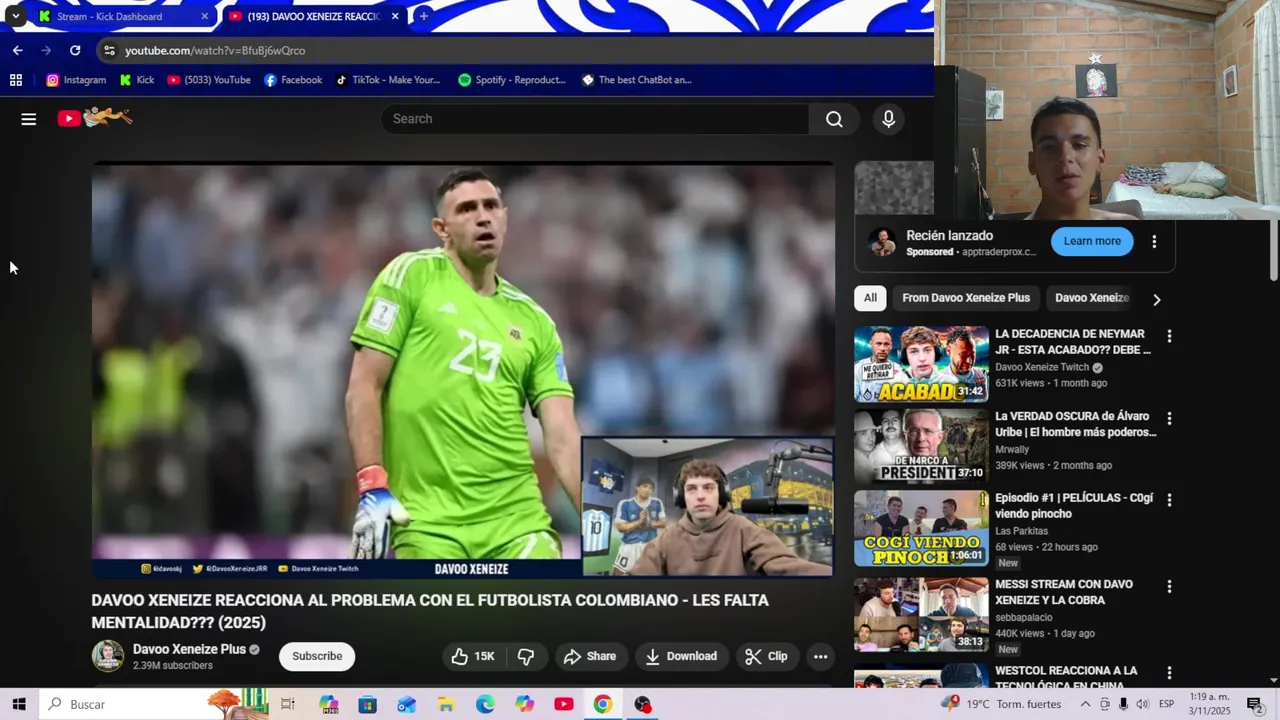The height and width of the screenshot is (720, 1280).
Task: Open options for Episodio #1 Películas video
Action: point(1169,500)
